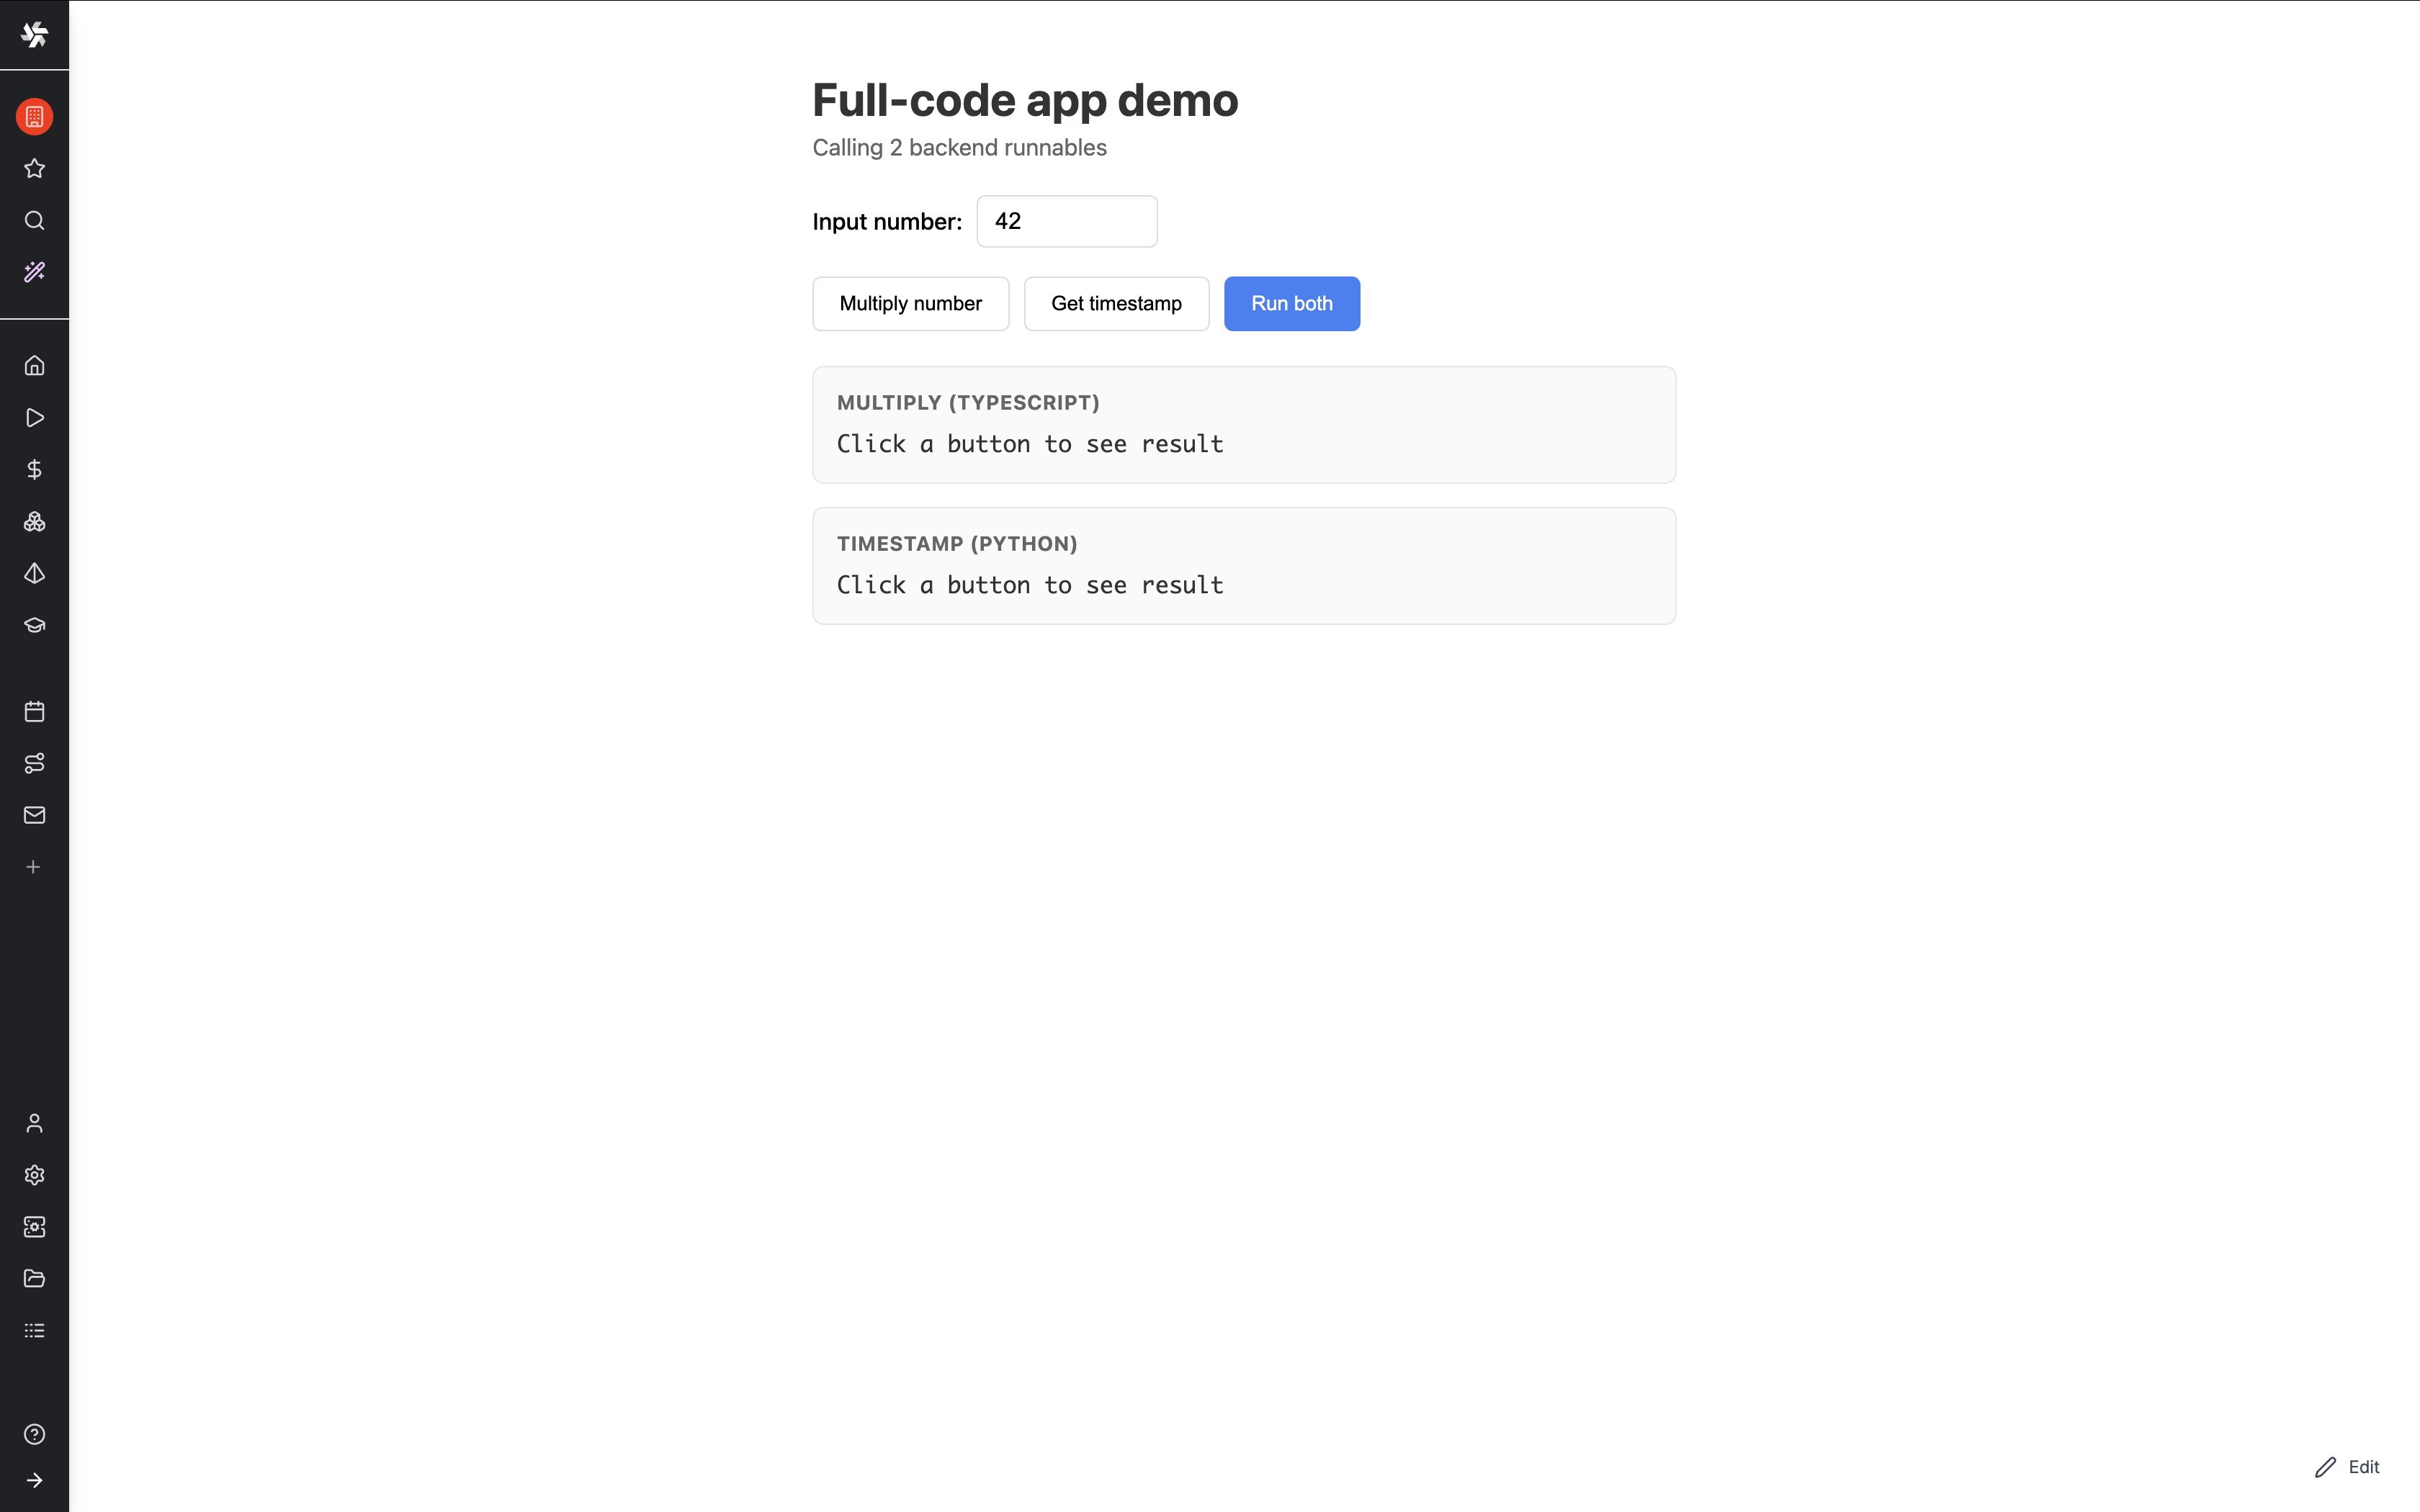Switch workspace via red building icon
The width and height of the screenshot is (2420, 1512).
coord(35,116)
